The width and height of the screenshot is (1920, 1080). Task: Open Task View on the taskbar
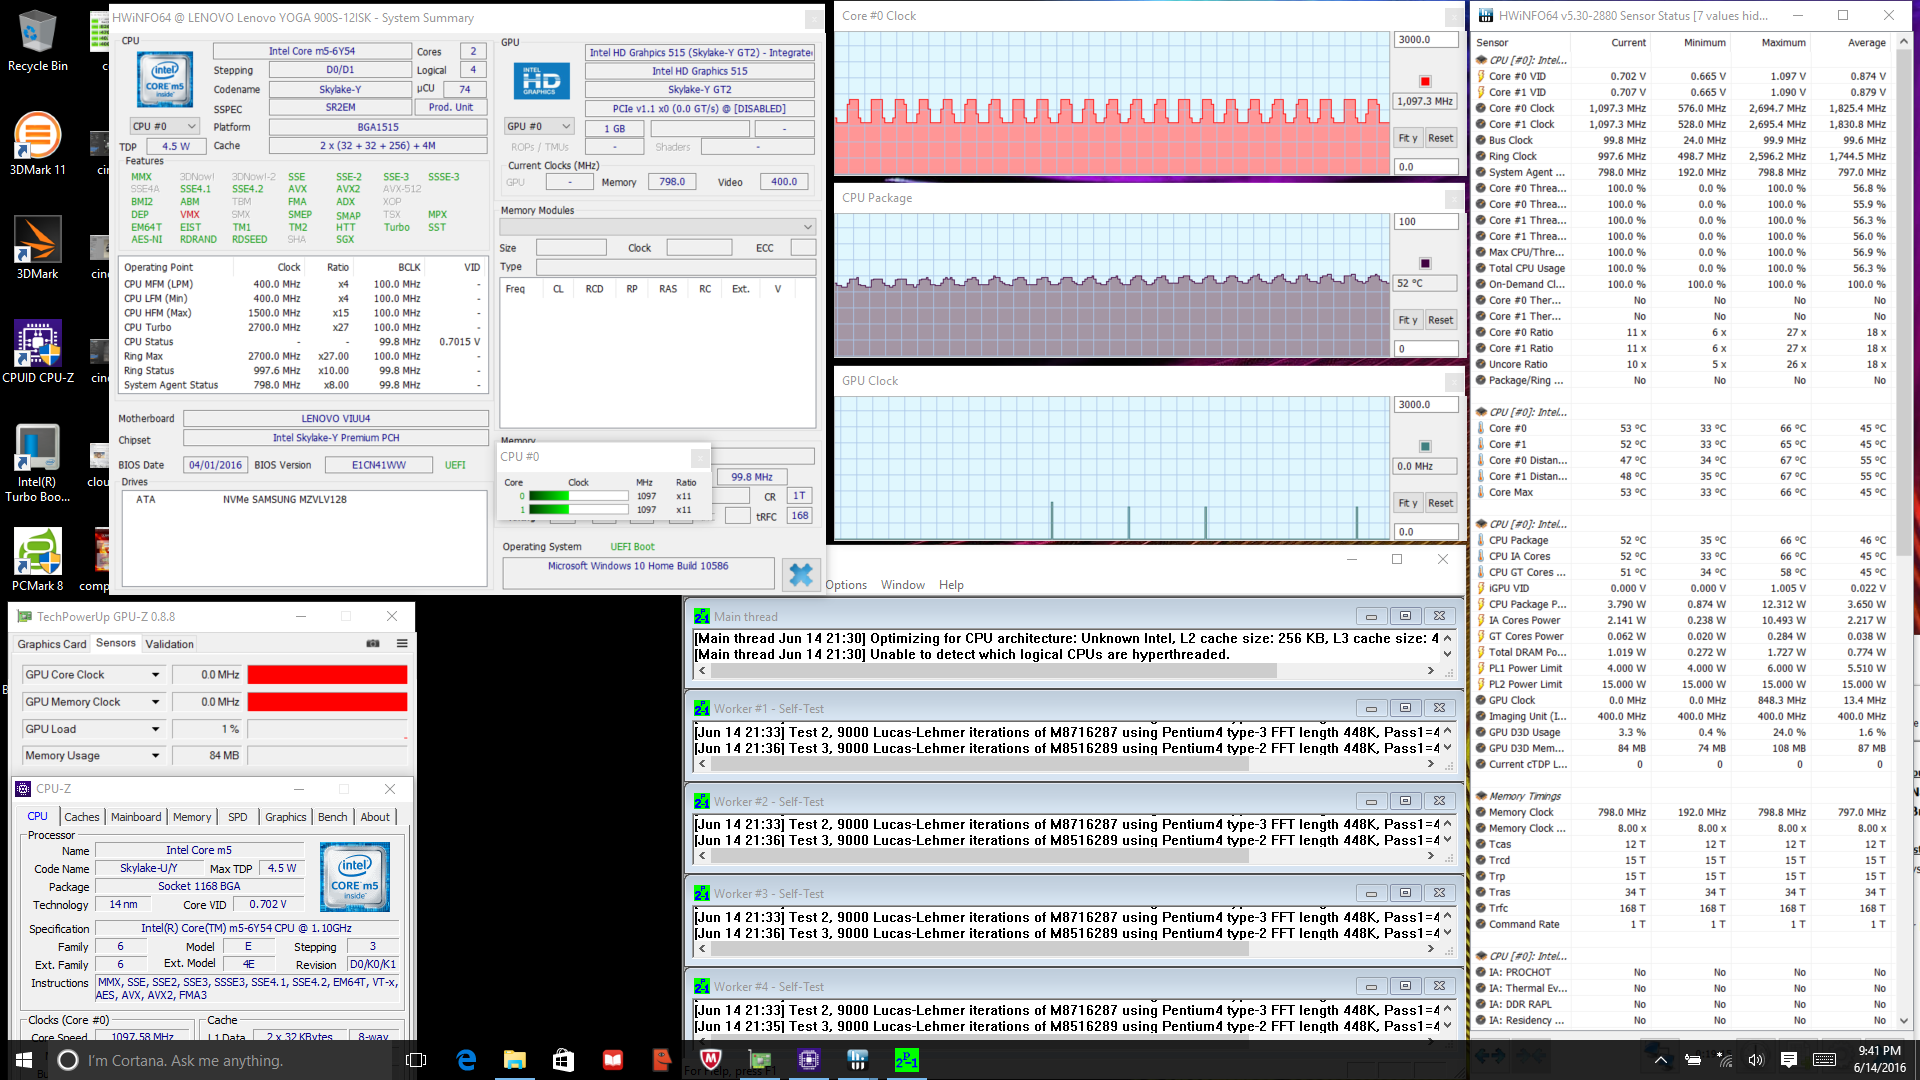(416, 1060)
